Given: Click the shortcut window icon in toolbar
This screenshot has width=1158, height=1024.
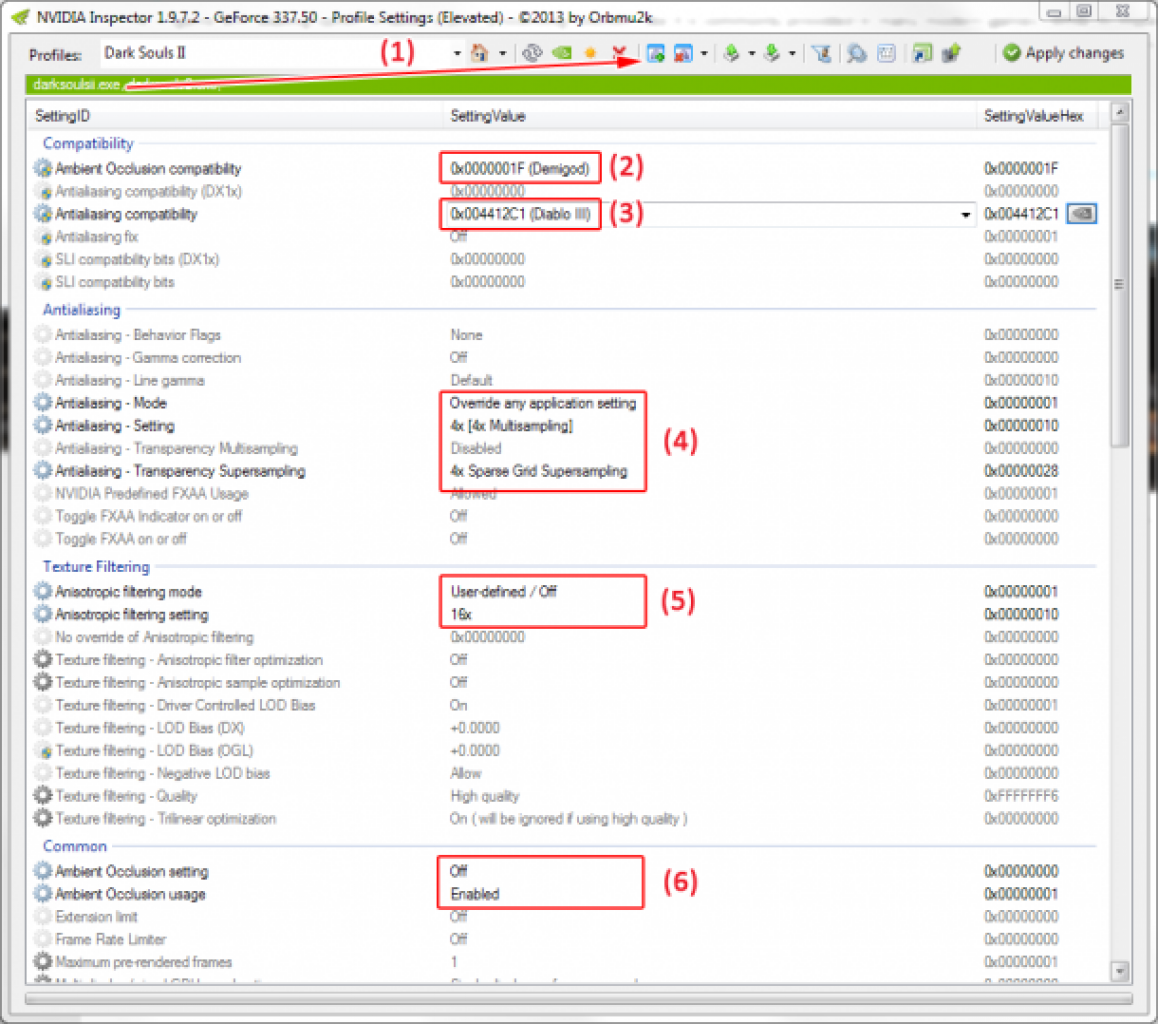Looking at the screenshot, I should click(x=922, y=53).
